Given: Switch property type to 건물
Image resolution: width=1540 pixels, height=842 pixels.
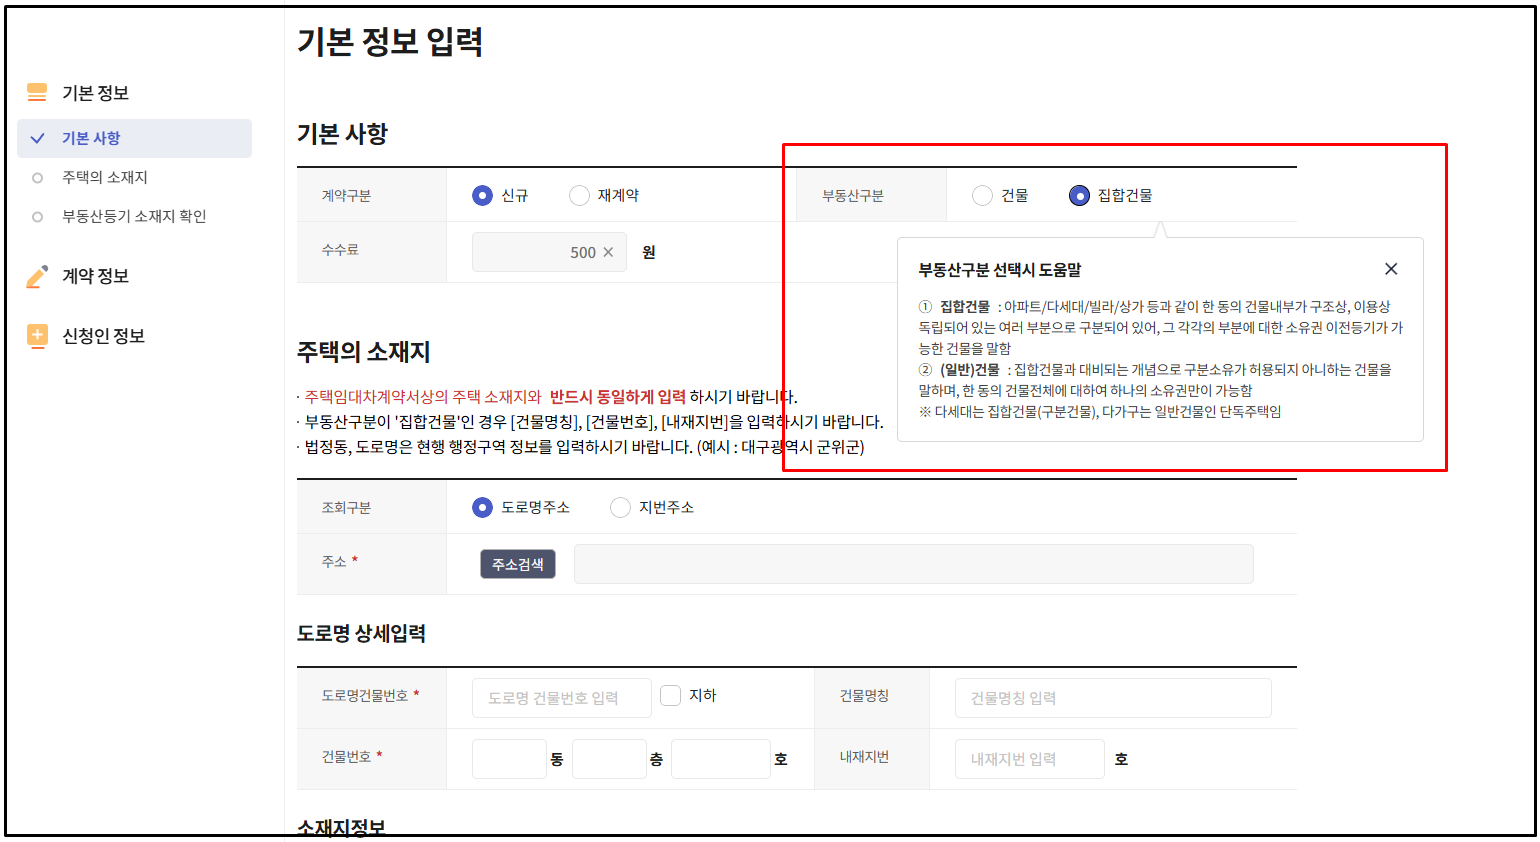Looking at the screenshot, I should click(x=981, y=195).
